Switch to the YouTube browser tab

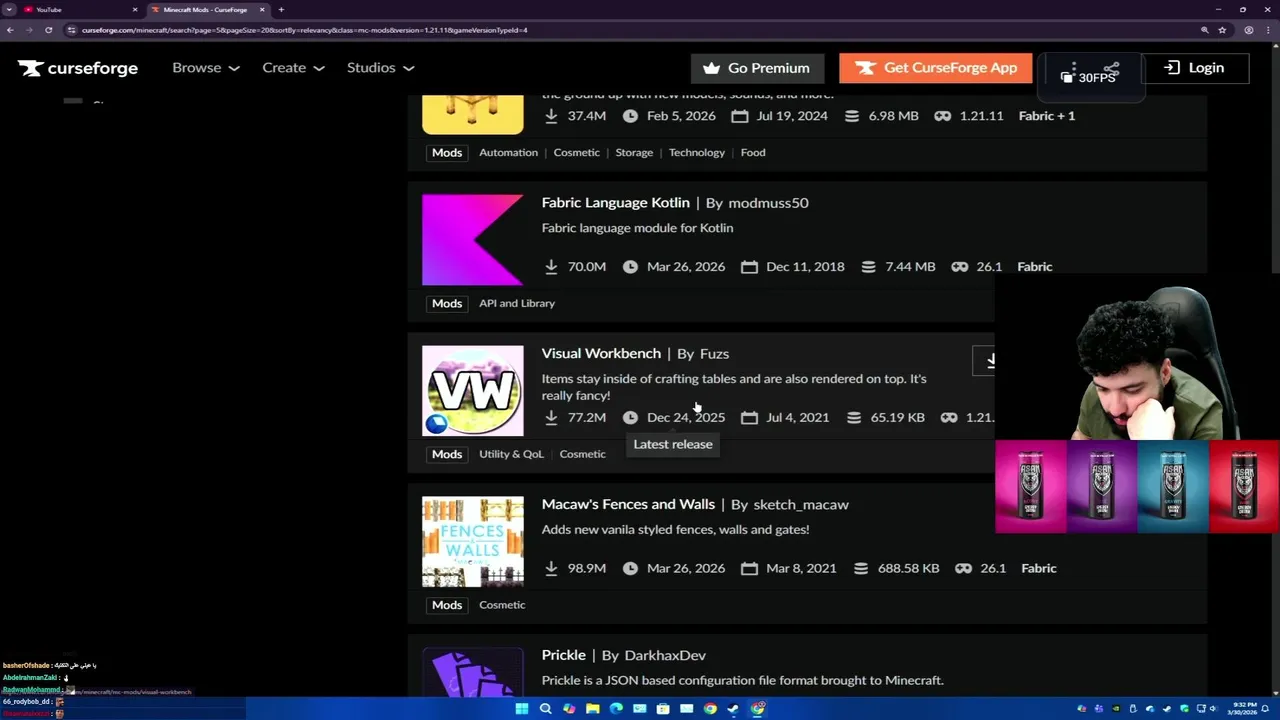(79, 10)
